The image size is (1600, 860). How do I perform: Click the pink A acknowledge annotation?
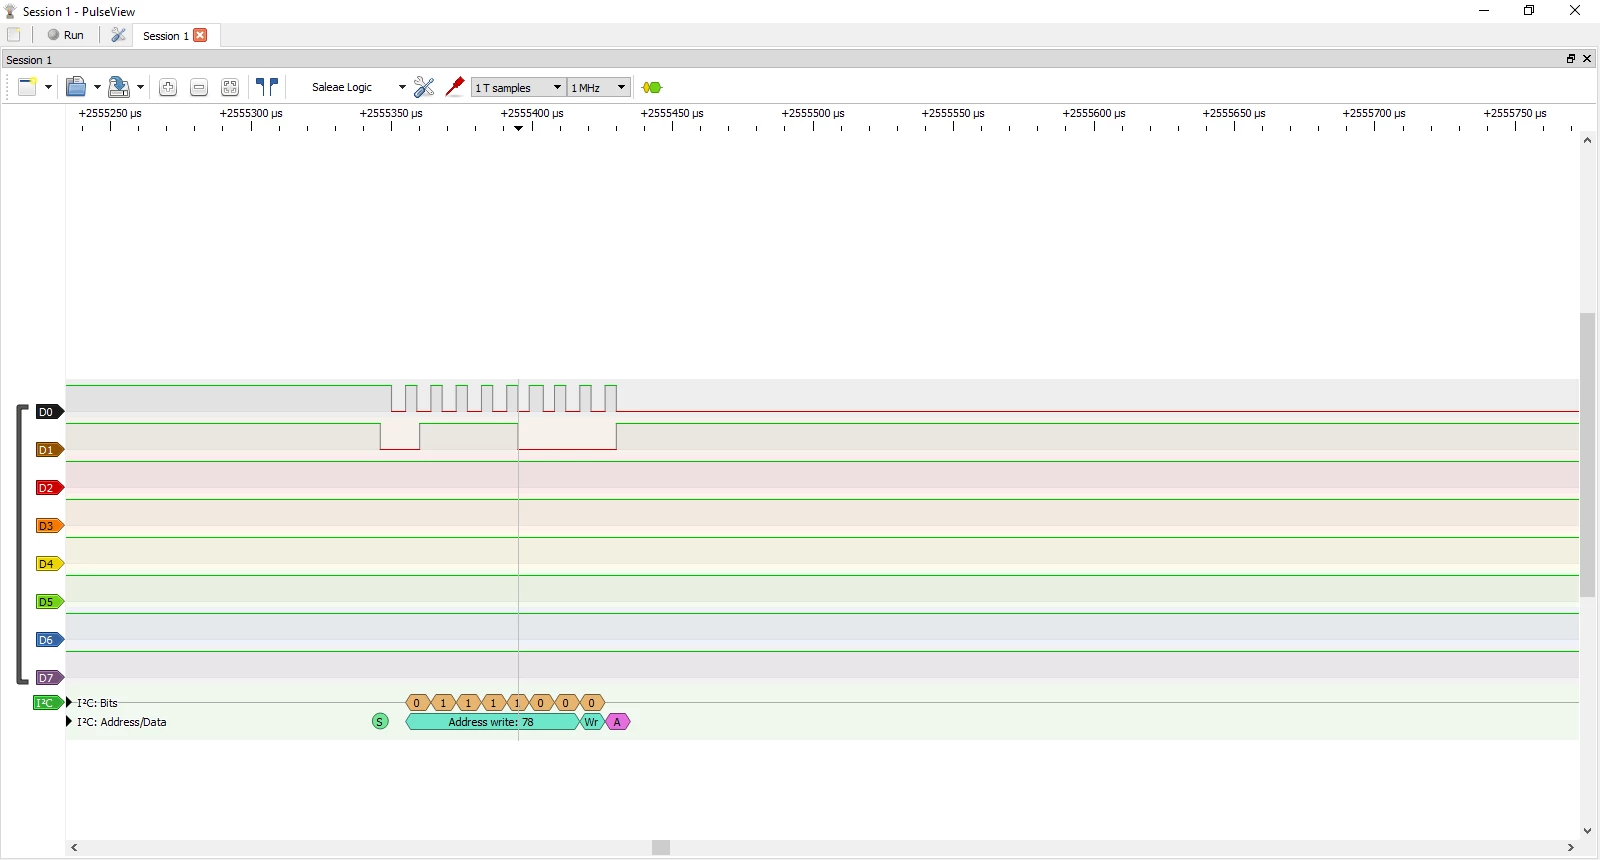coord(617,722)
